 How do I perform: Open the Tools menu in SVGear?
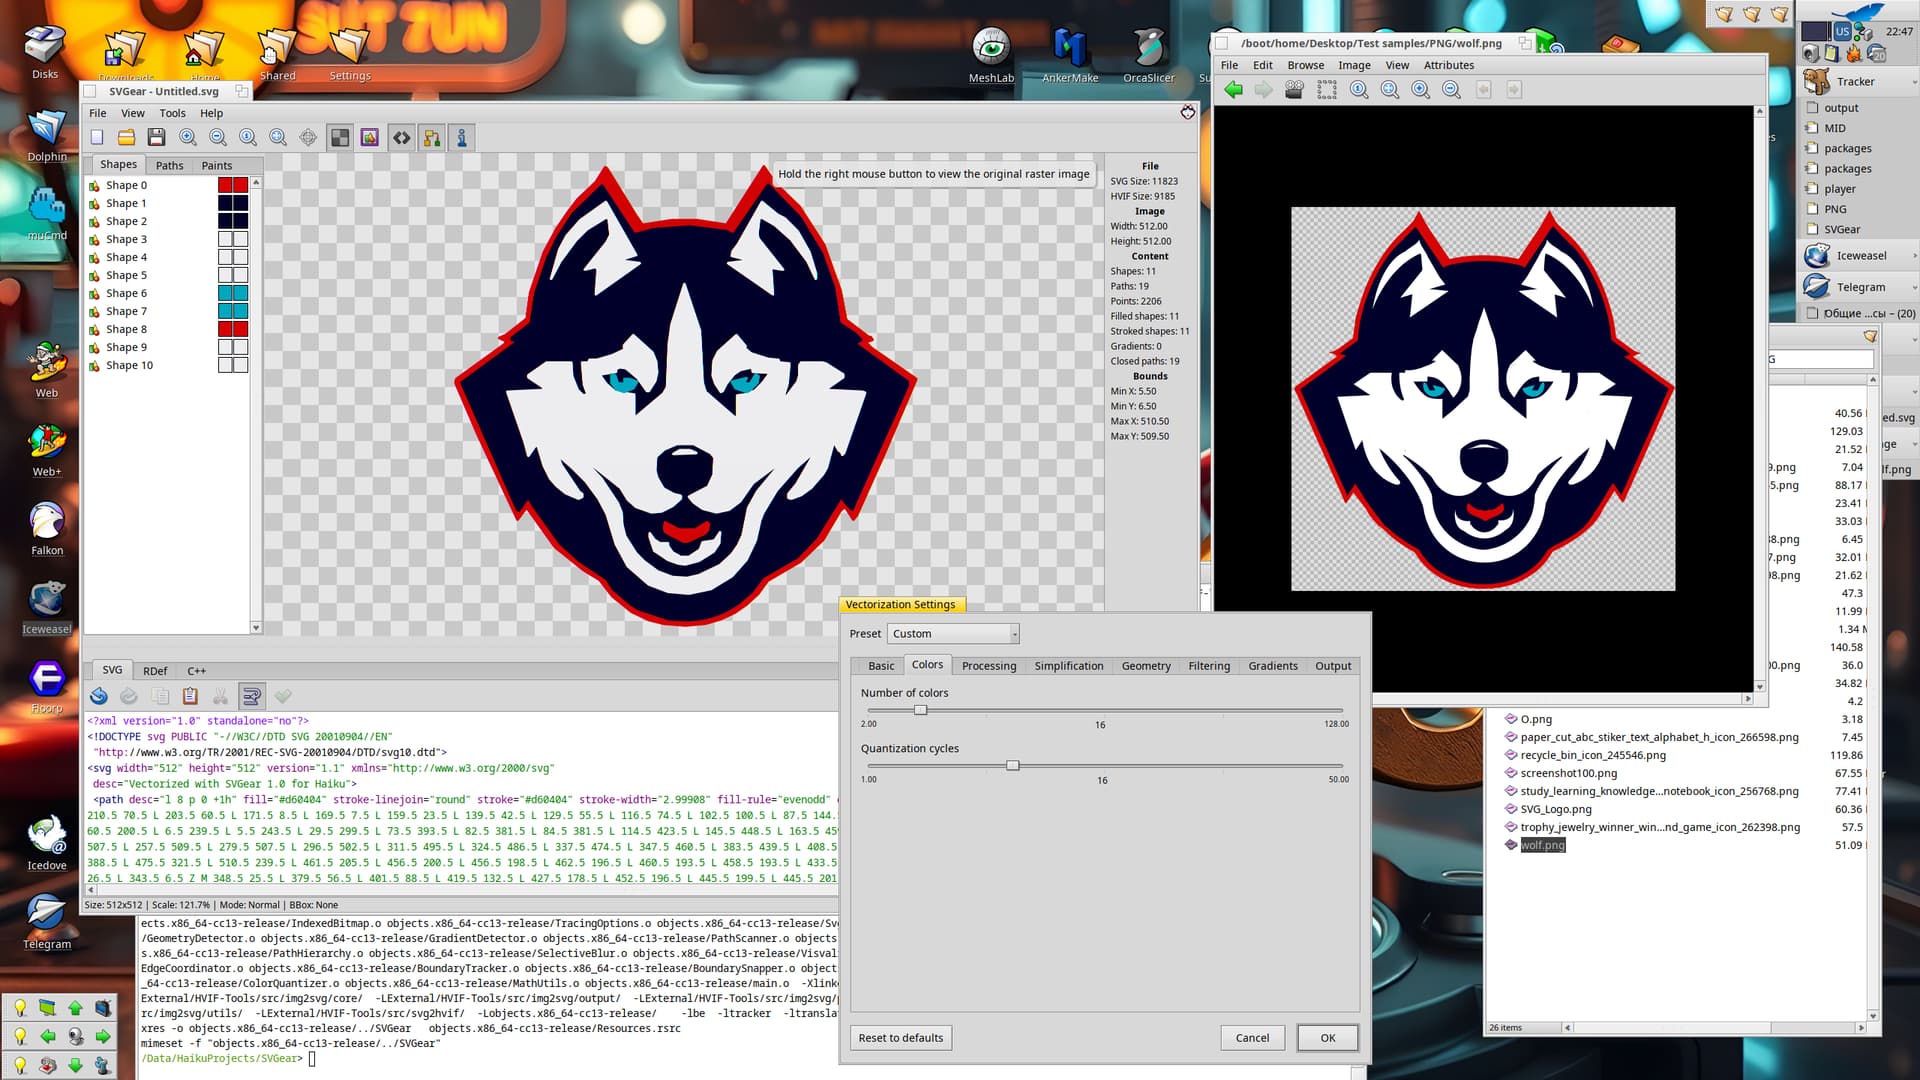[x=172, y=113]
